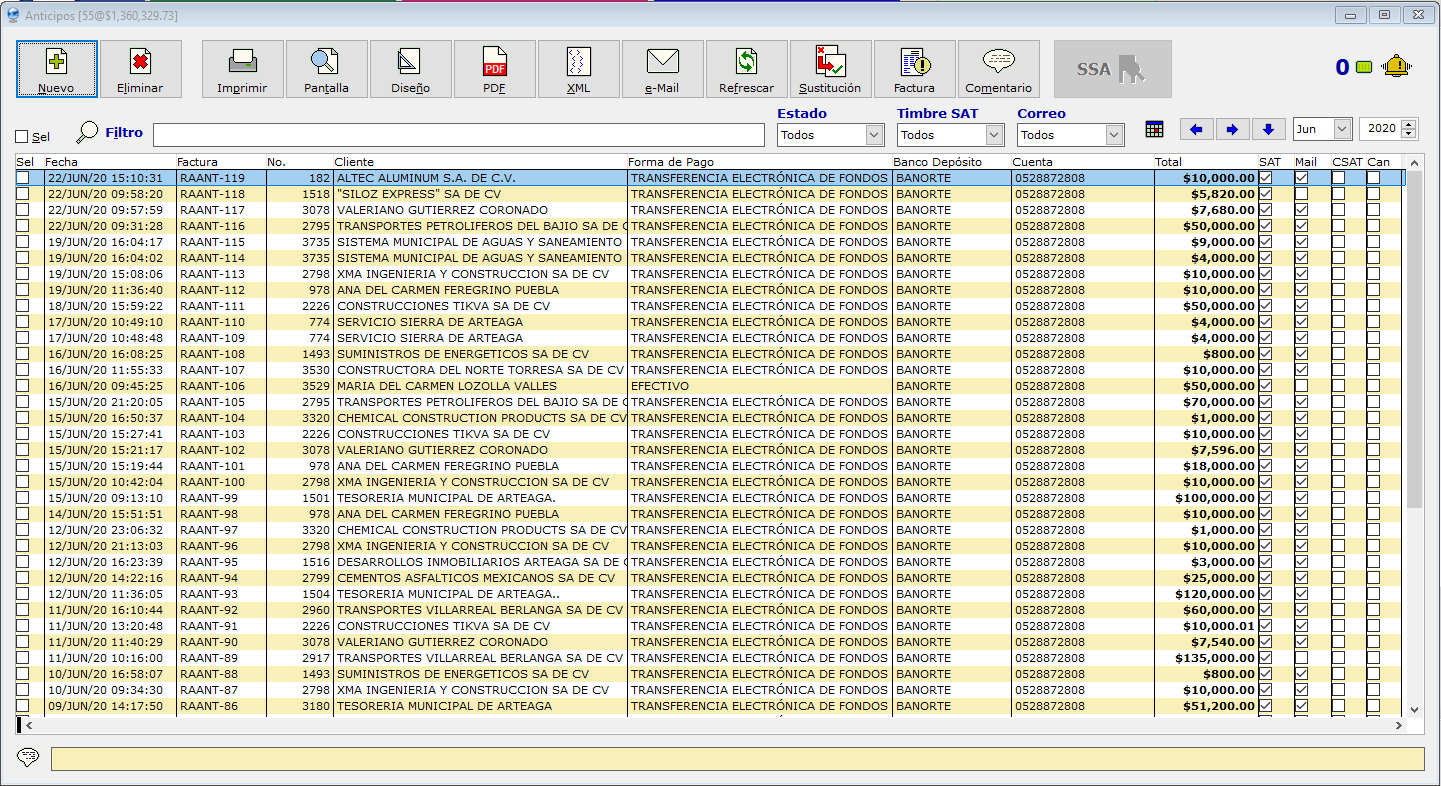Click the Comentario speech bubble icon
The image size is (1441, 786).
[998, 62]
